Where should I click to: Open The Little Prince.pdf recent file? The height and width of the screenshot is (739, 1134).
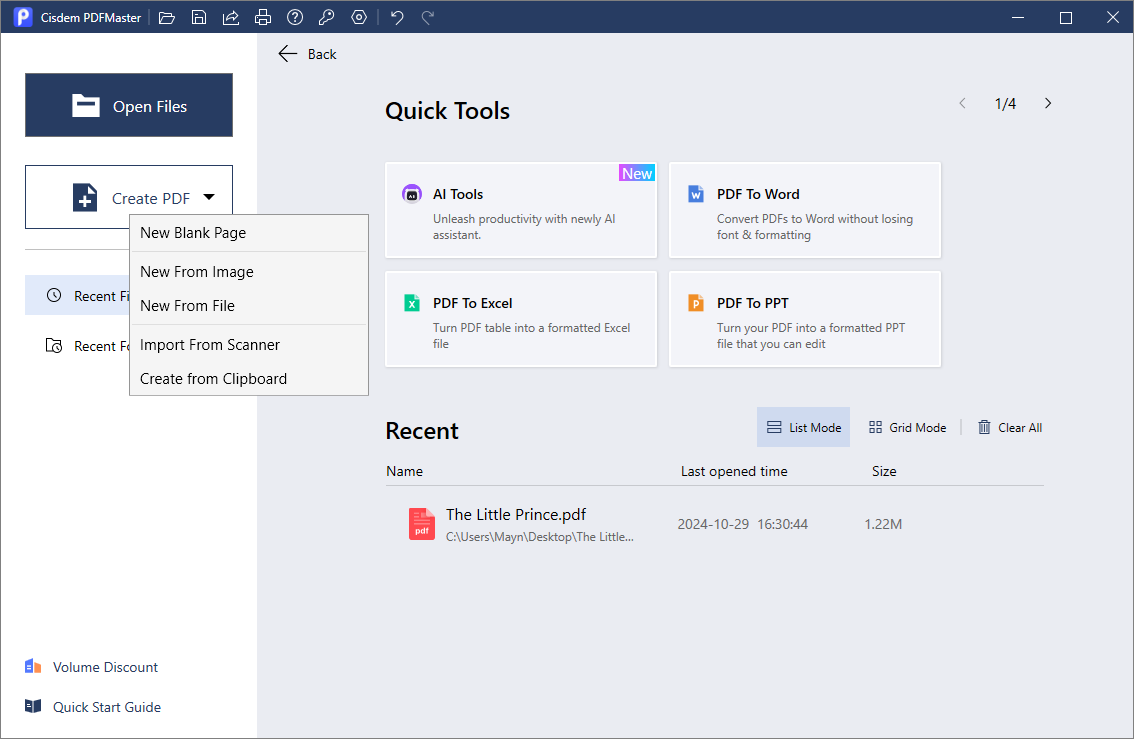pyautogui.click(x=715, y=524)
